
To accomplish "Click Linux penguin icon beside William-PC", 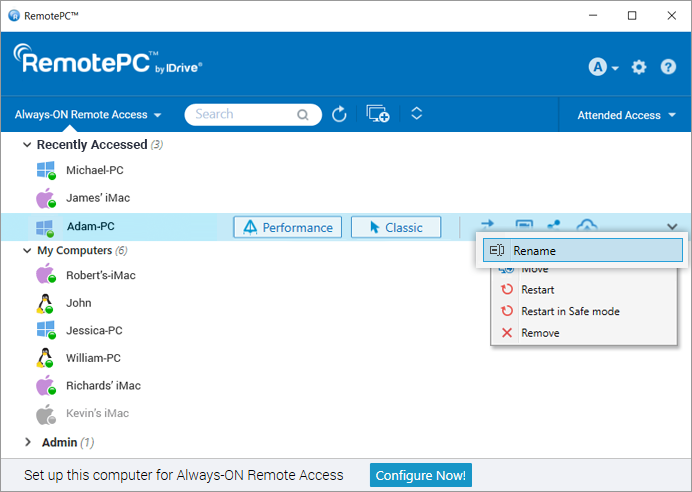I will [45, 358].
